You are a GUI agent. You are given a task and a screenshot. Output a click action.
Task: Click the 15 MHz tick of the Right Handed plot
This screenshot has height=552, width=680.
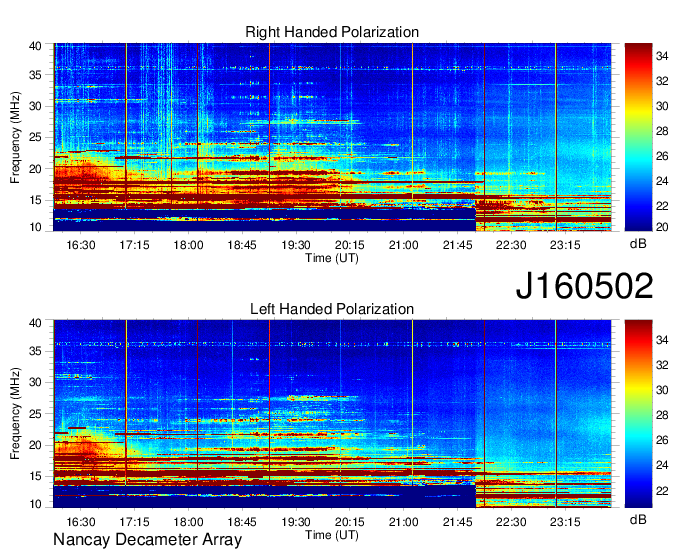(x=35, y=200)
